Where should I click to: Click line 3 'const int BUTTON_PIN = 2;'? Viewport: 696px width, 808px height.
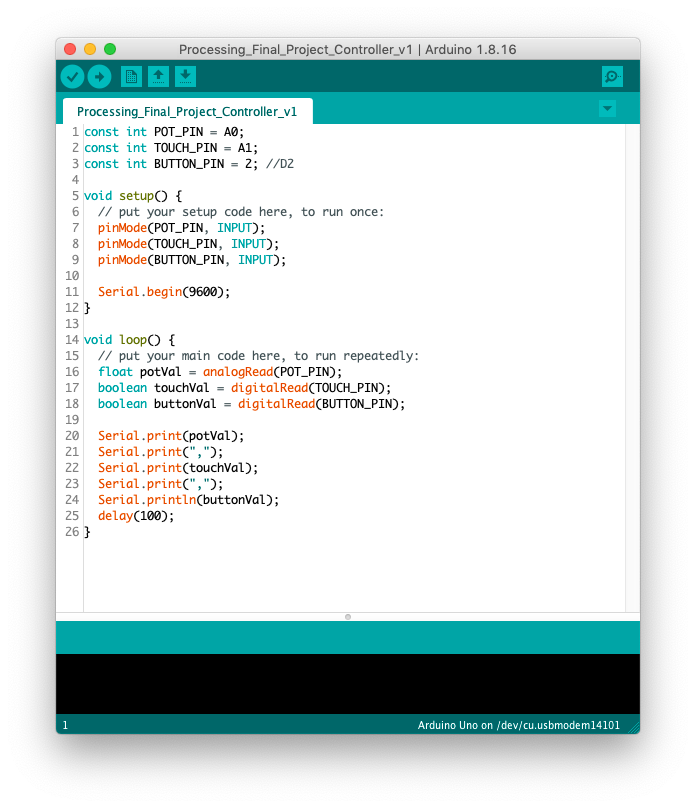tap(171, 164)
